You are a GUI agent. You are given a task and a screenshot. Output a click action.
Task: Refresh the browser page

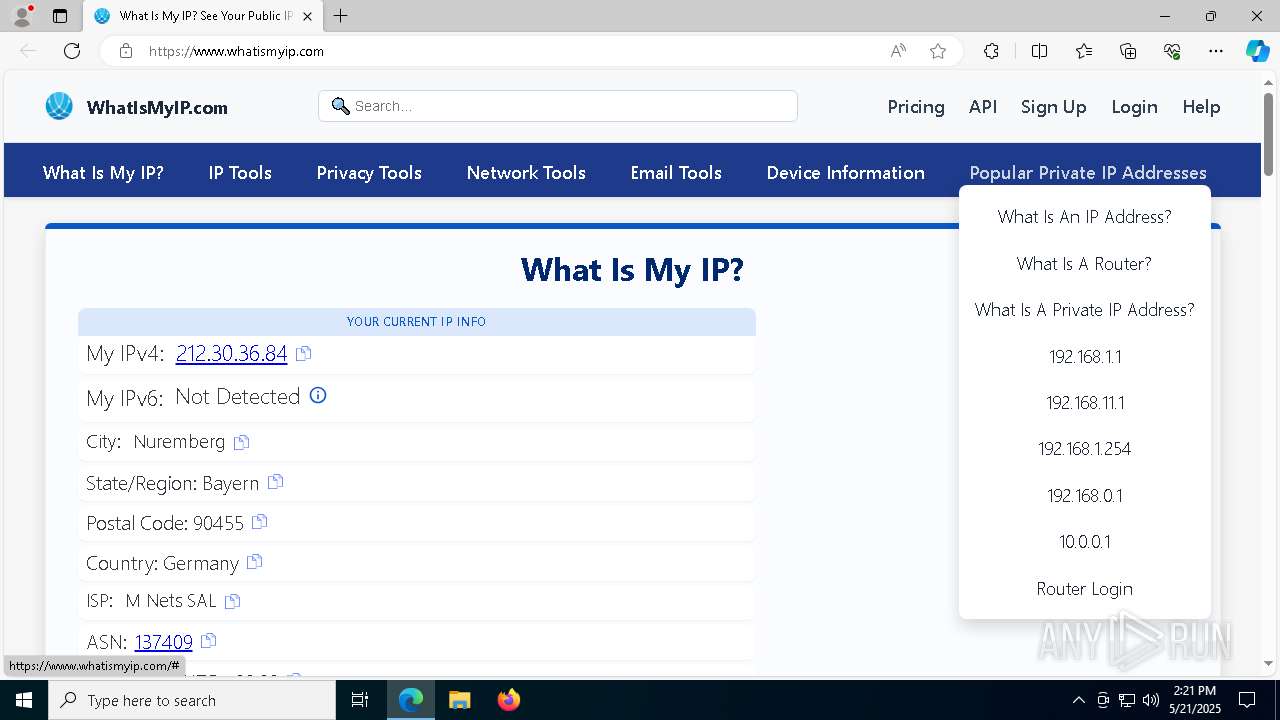point(72,51)
